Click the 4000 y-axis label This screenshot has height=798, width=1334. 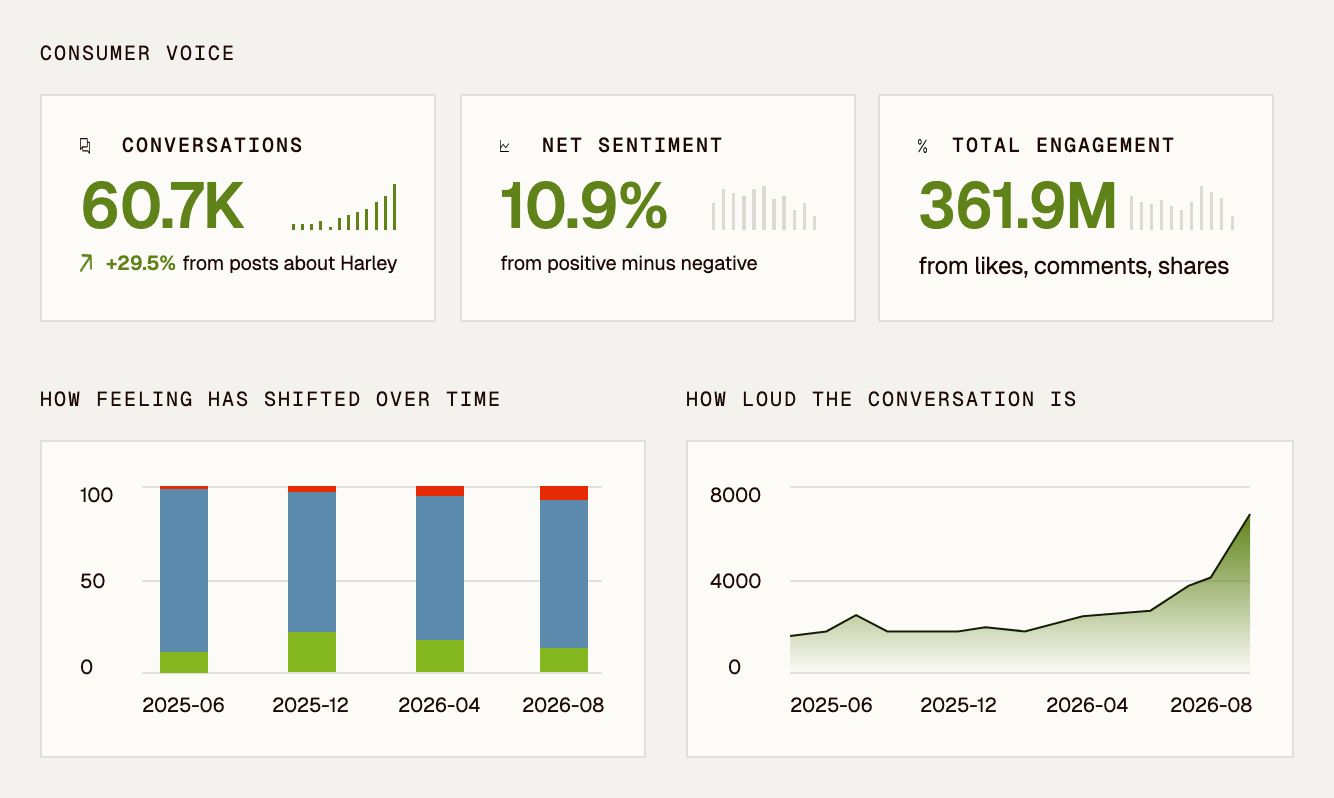(735, 581)
